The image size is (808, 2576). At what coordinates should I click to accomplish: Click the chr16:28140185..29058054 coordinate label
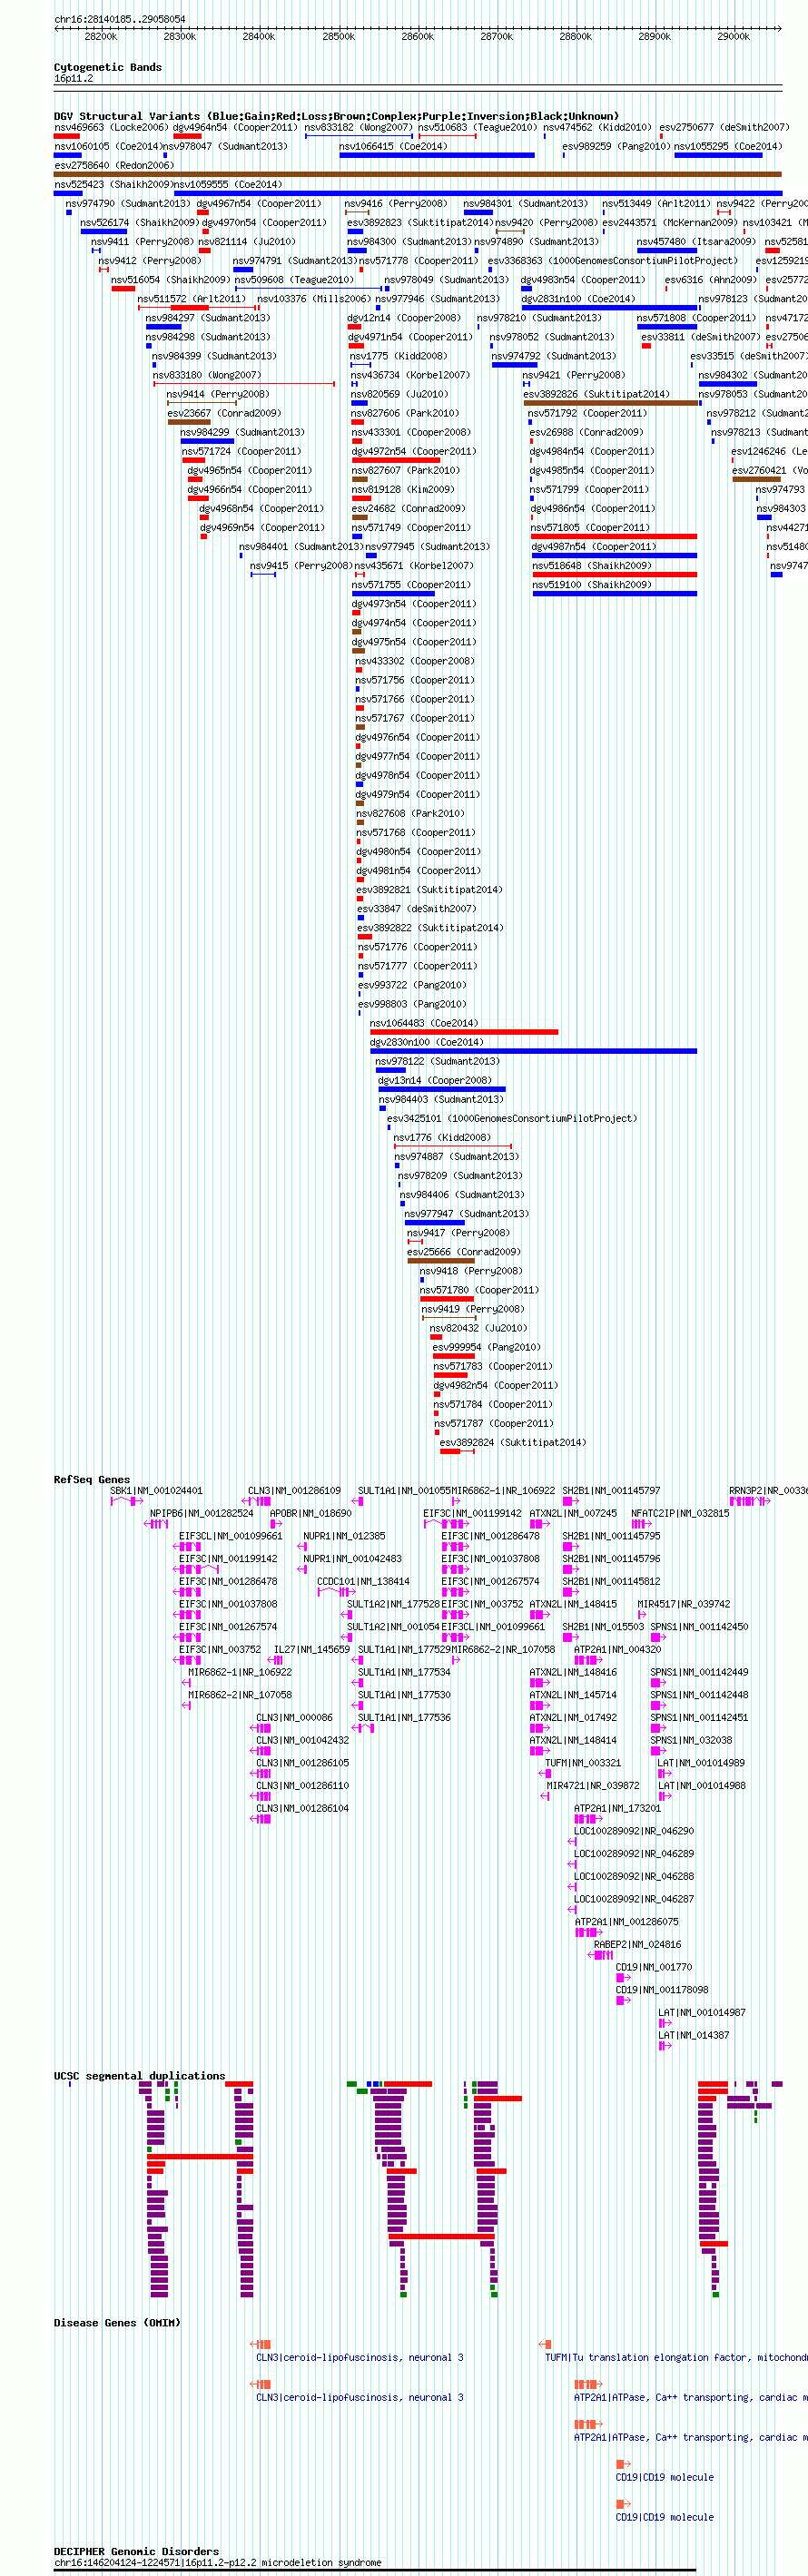point(120,19)
